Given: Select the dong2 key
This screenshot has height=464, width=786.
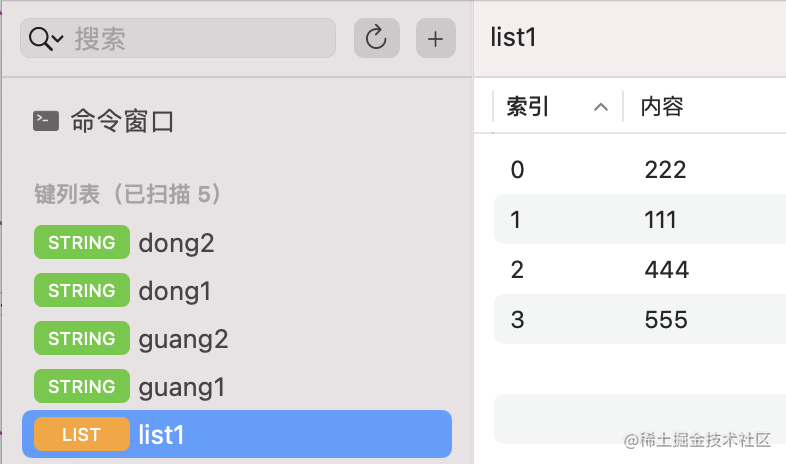Looking at the screenshot, I should (177, 243).
